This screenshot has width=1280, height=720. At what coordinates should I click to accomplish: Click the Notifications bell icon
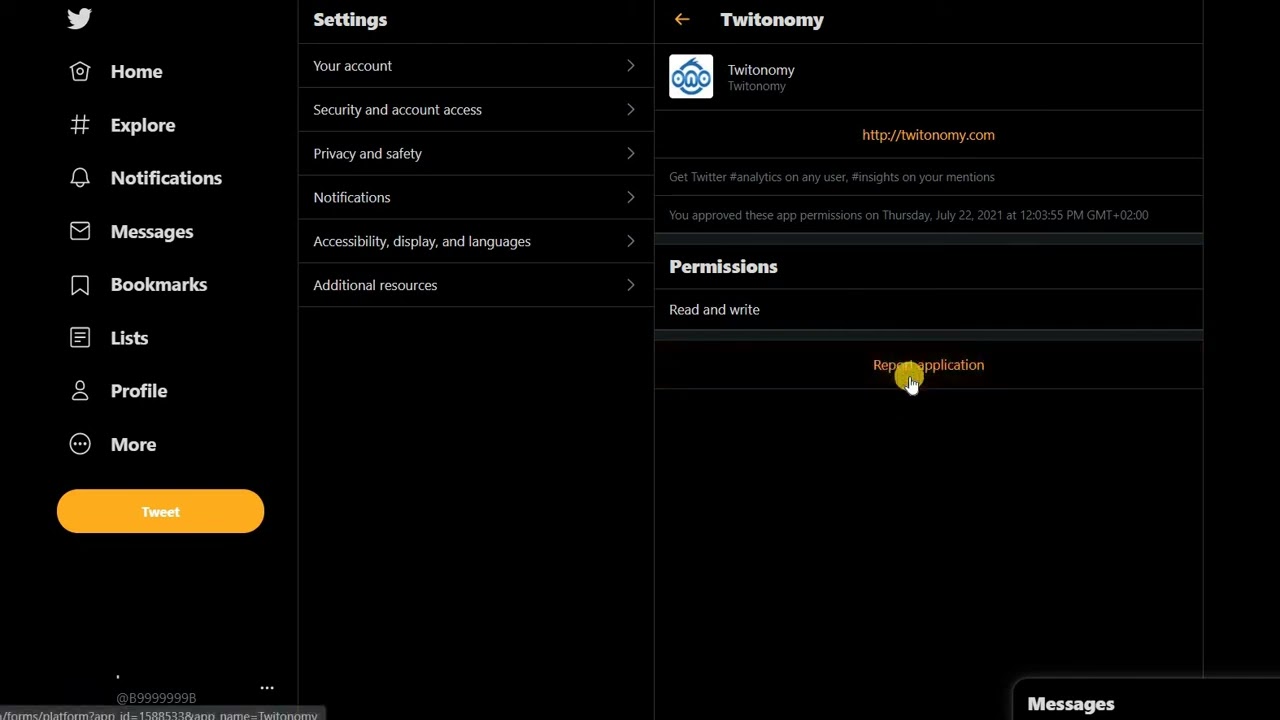(80, 178)
